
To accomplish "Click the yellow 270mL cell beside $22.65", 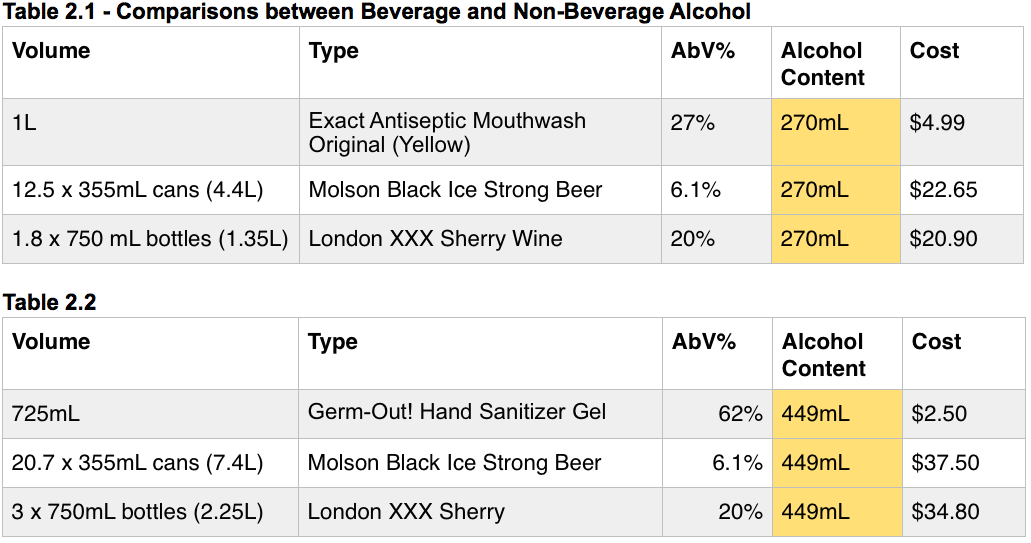I will pyautogui.click(x=814, y=190).
